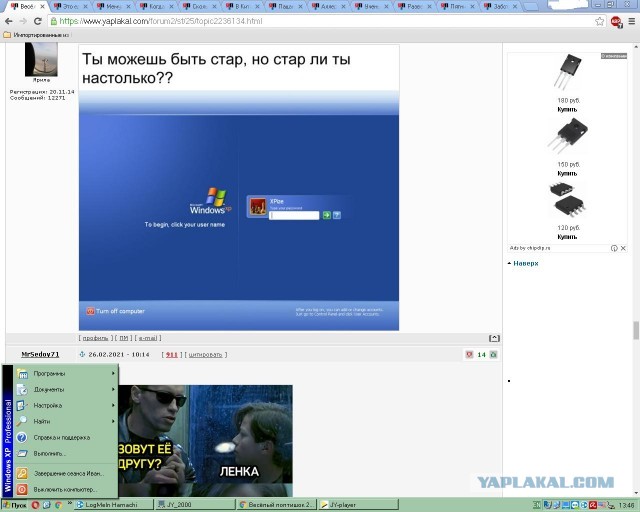Image resolution: width=640 pixels, height=512 pixels.
Task: Click the browser Forward arrow
Action: click(x=23, y=21)
